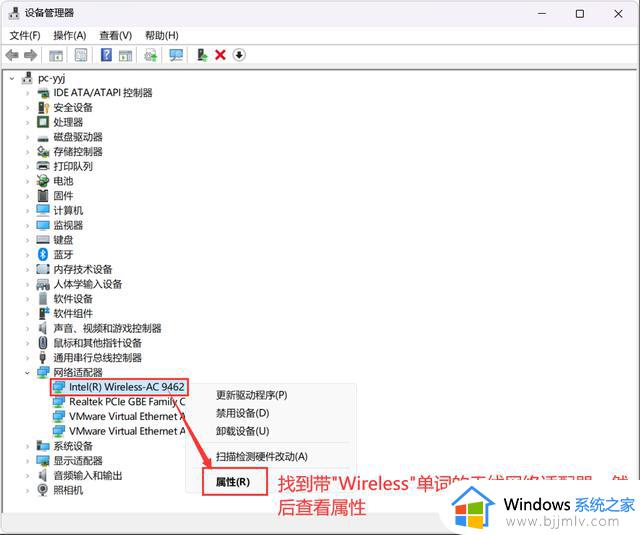Click the print queue (打印队列) icon
The width and height of the screenshot is (640, 535).
43,166
